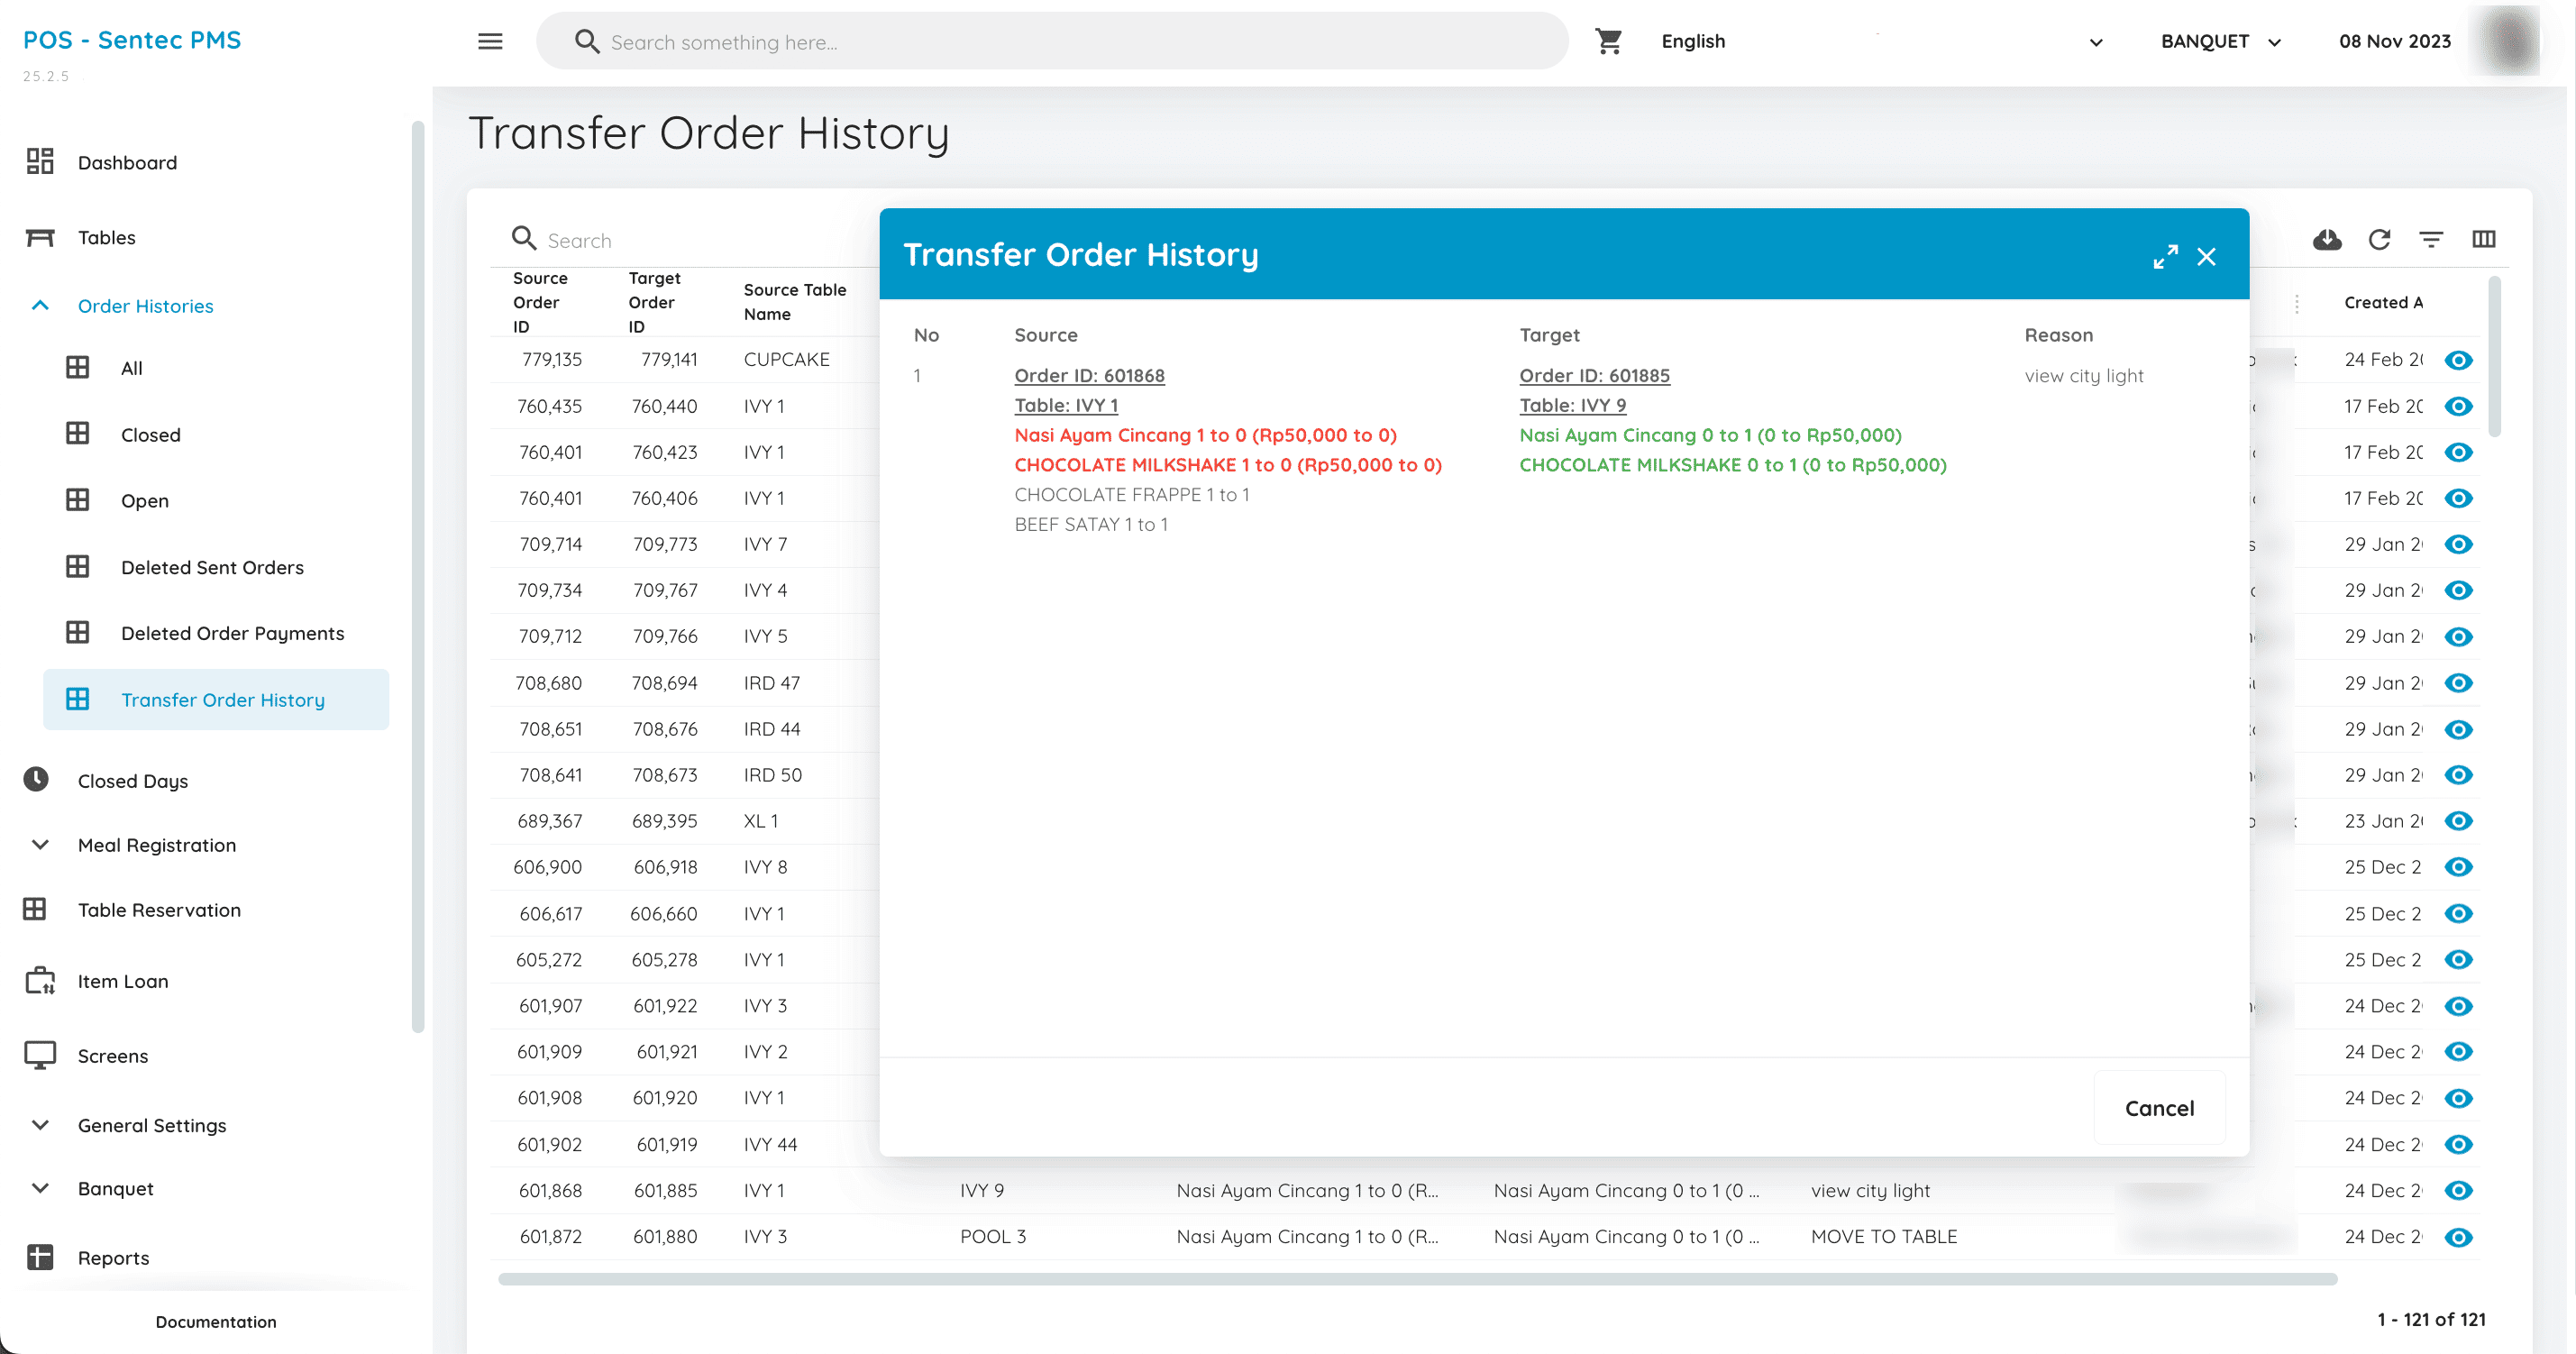
Task: Click the Table Reservation grid icon
Action: [35, 909]
